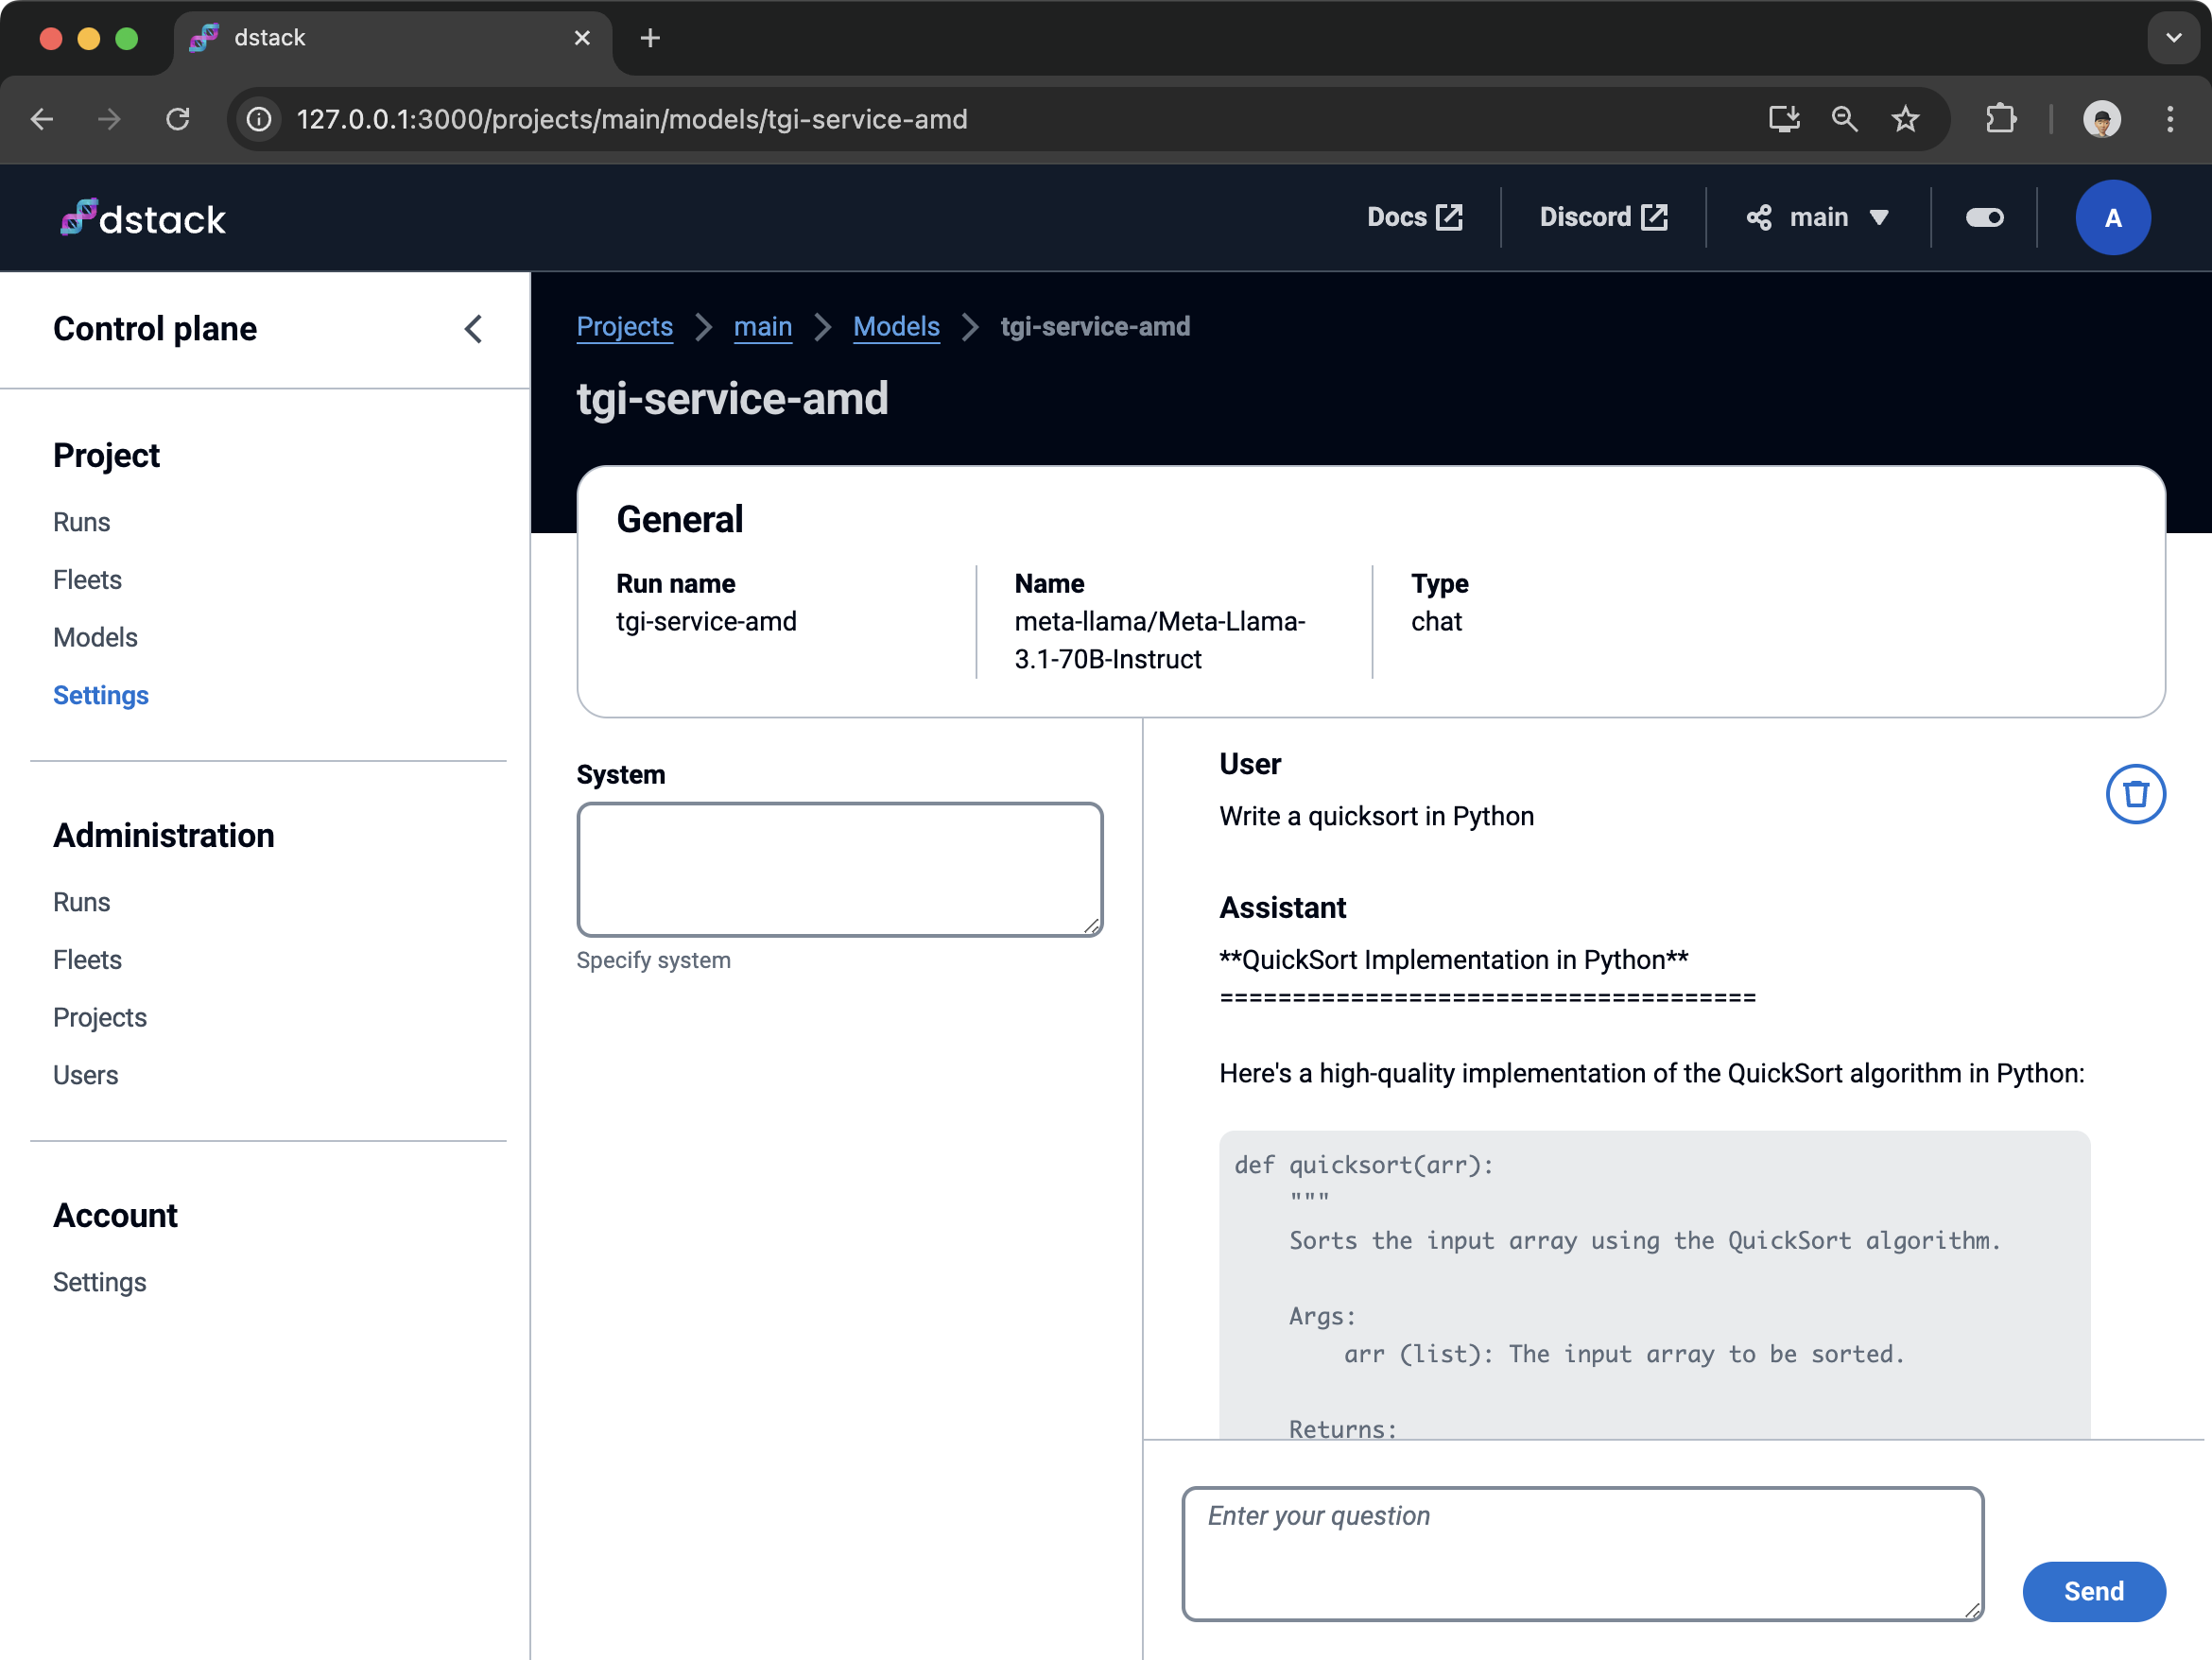Click type value chat

point(1436,622)
